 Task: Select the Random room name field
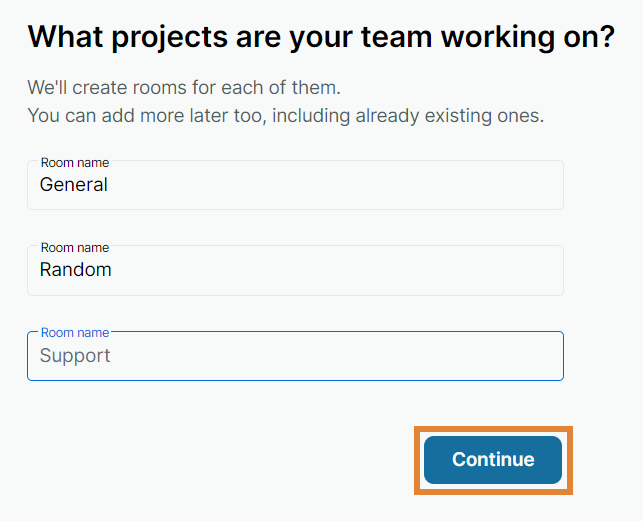point(295,270)
